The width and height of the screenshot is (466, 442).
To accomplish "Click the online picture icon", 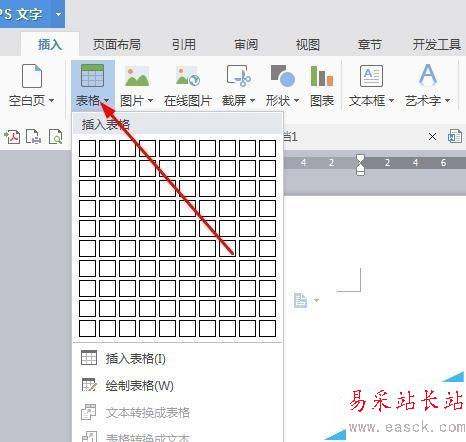I will pos(188,76).
